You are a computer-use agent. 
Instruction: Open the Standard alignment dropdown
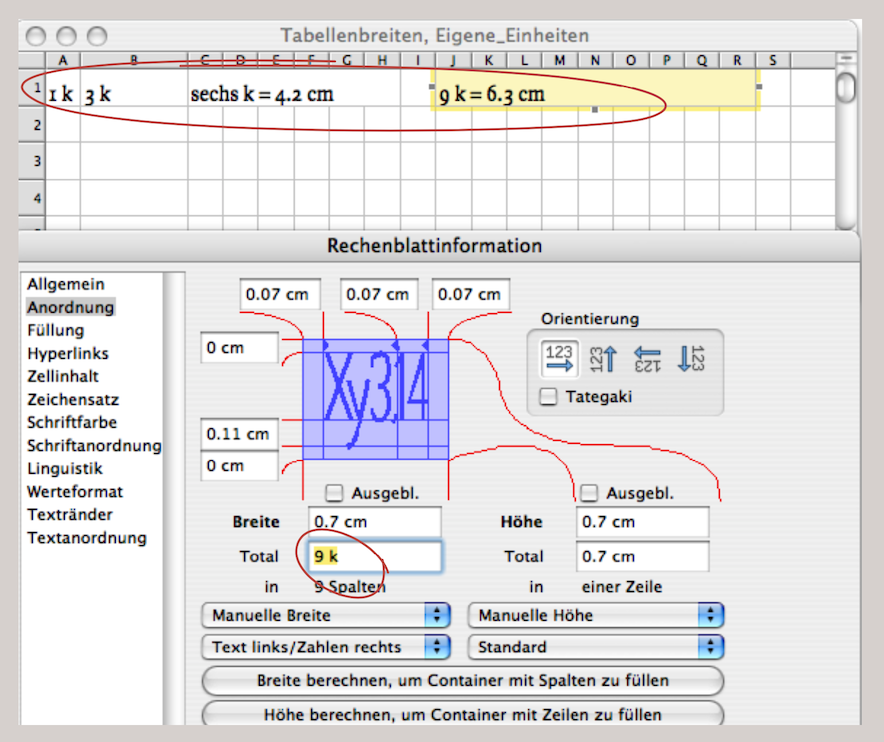pos(595,647)
